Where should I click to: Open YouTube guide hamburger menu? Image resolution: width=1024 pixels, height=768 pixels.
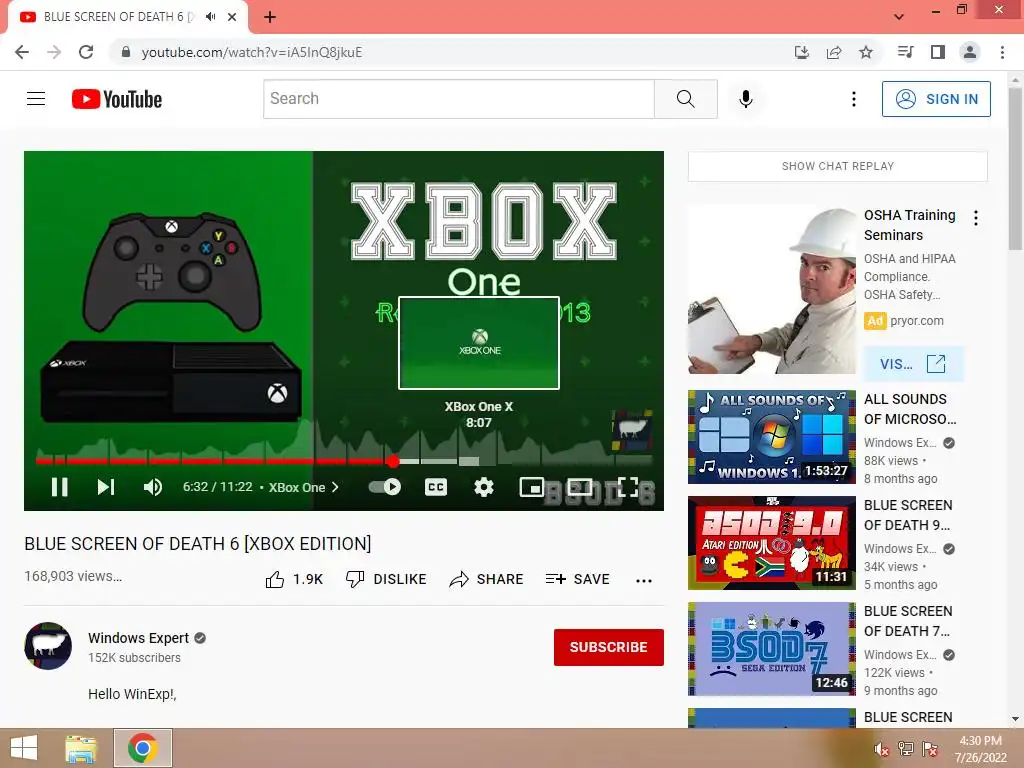point(36,99)
